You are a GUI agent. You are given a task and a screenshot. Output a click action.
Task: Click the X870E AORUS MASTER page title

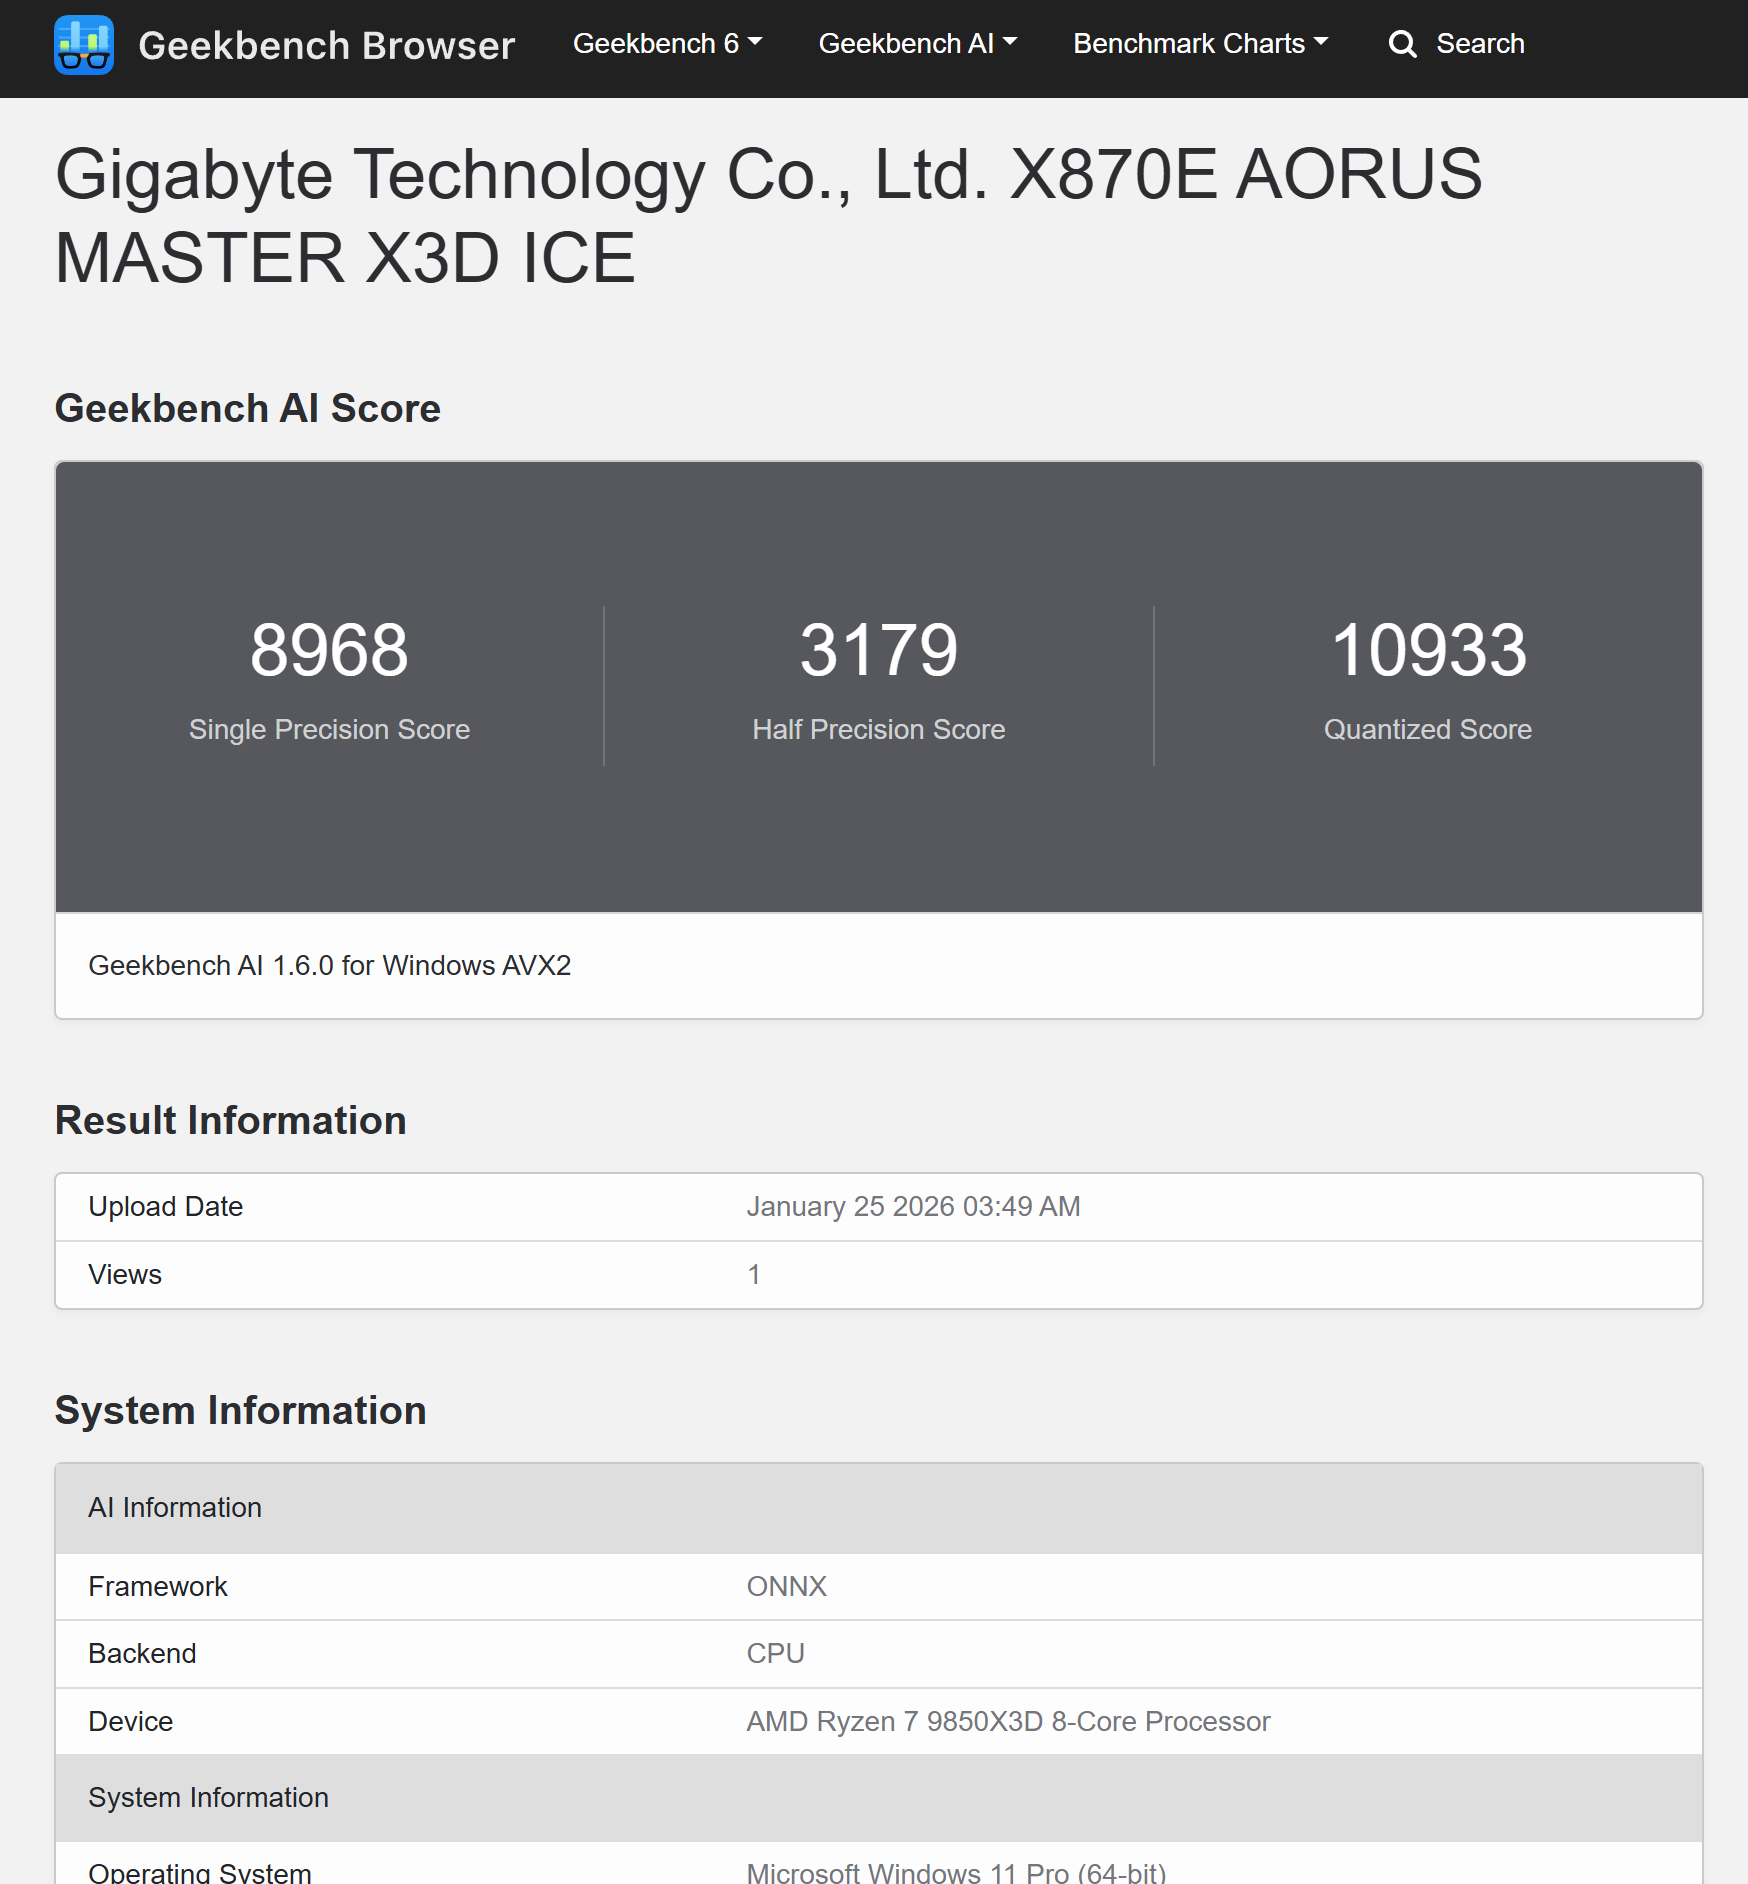tap(768, 216)
